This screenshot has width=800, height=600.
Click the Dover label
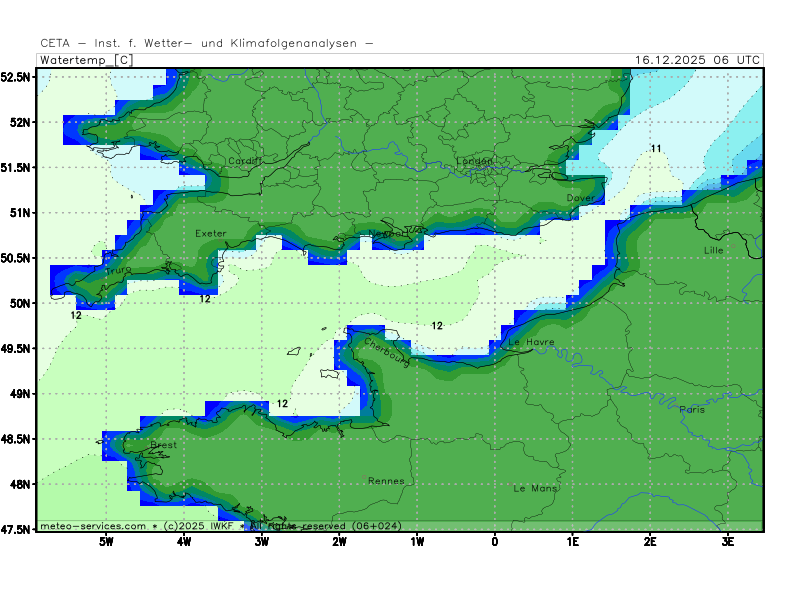click(x=580, y=198)
